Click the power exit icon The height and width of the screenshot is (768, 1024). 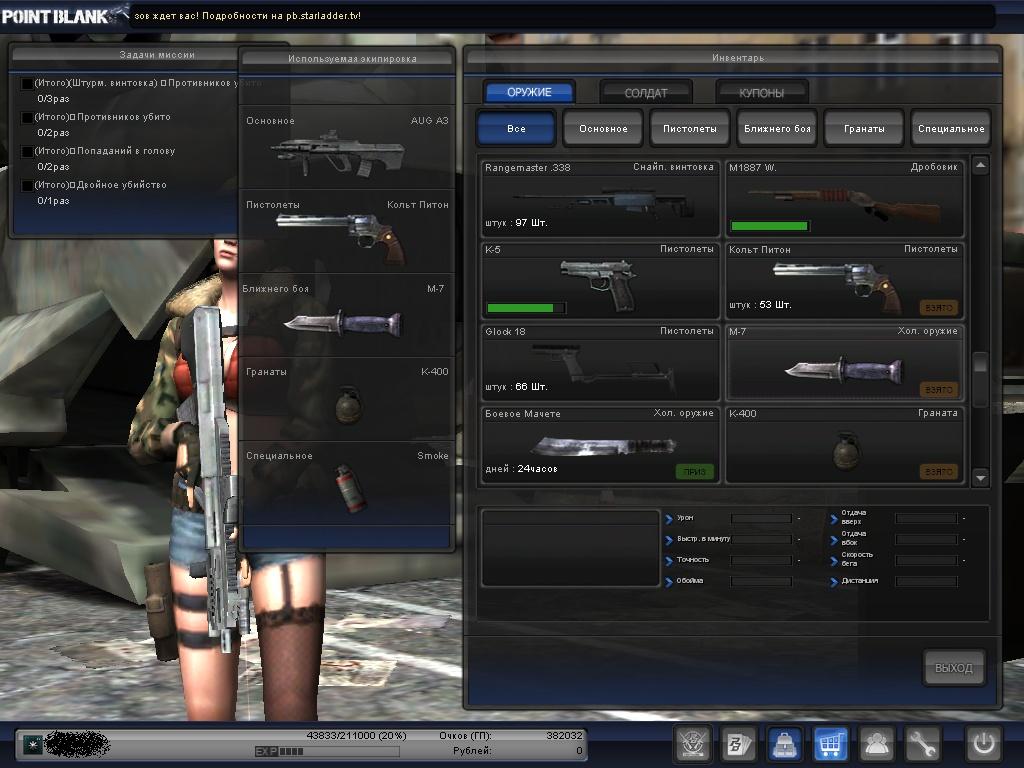[984, 744]
